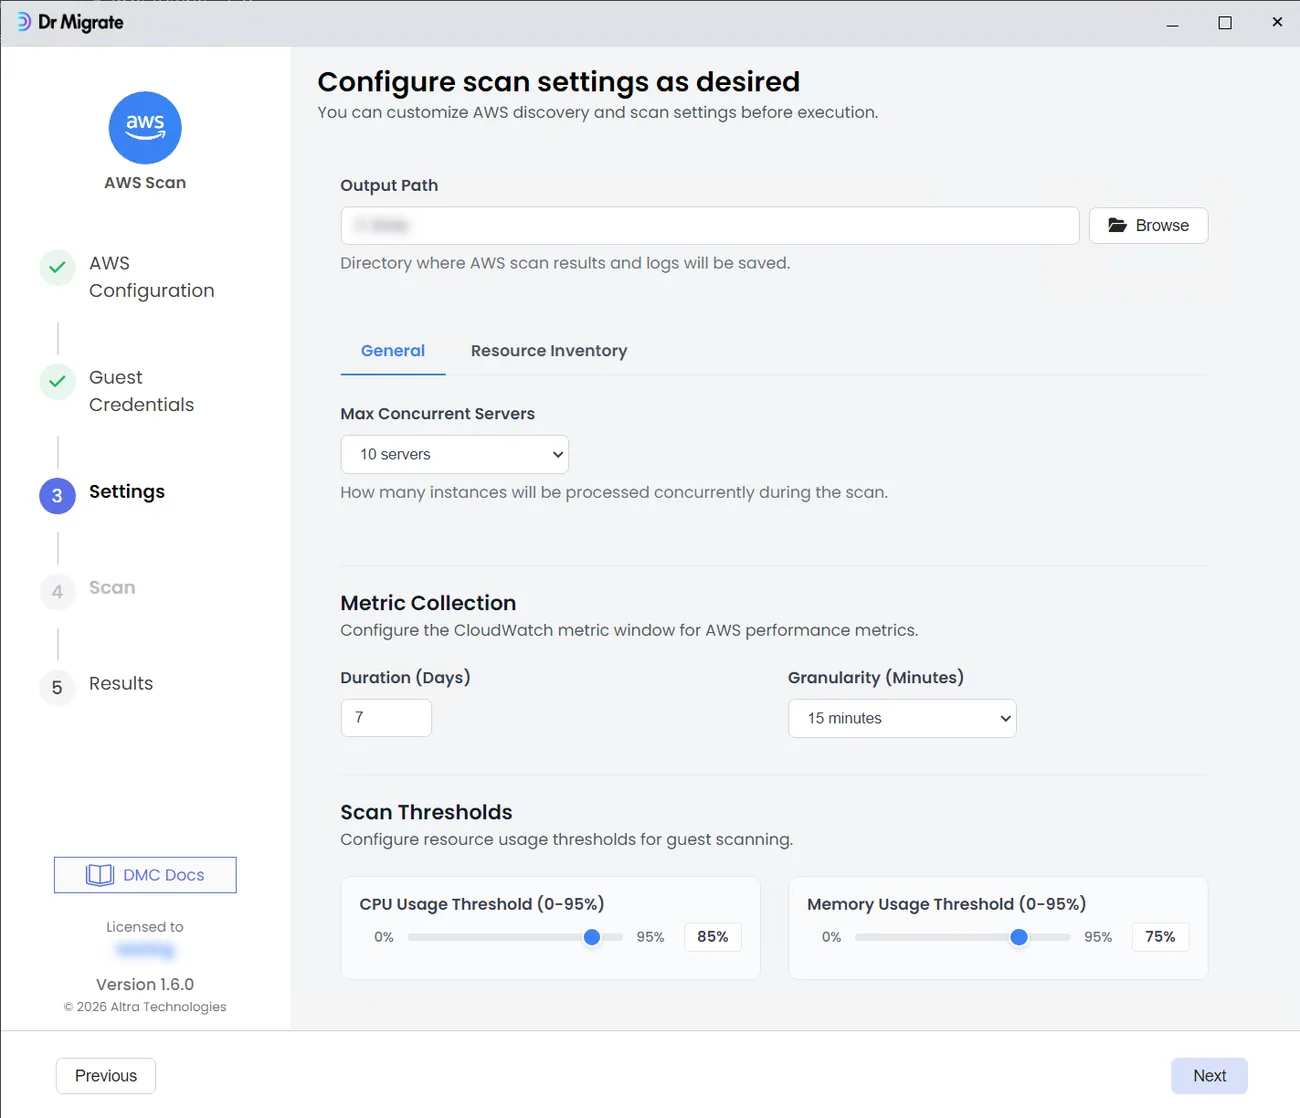Click the step 3 Settings circle
Screen dimensions: 1300x1118
click(x=57, y=495)
